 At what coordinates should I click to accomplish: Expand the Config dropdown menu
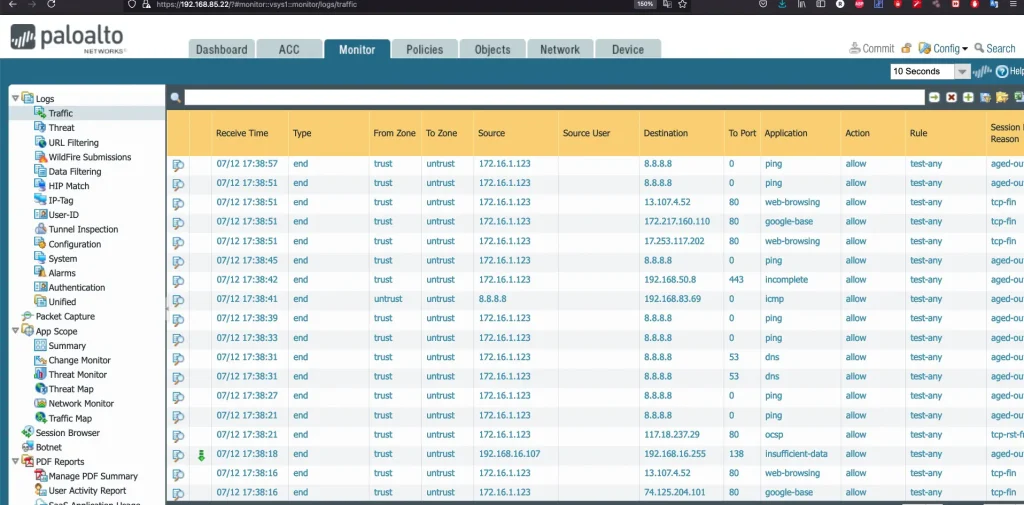[945, 48]
